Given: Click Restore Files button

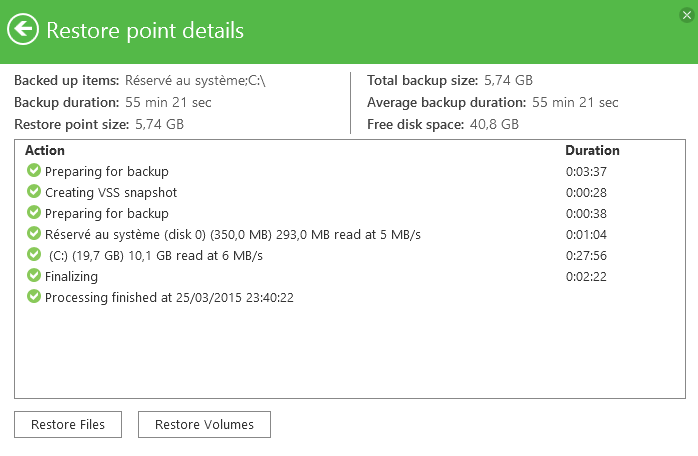Looking at the screenshot, I should [x=68, y=424].
